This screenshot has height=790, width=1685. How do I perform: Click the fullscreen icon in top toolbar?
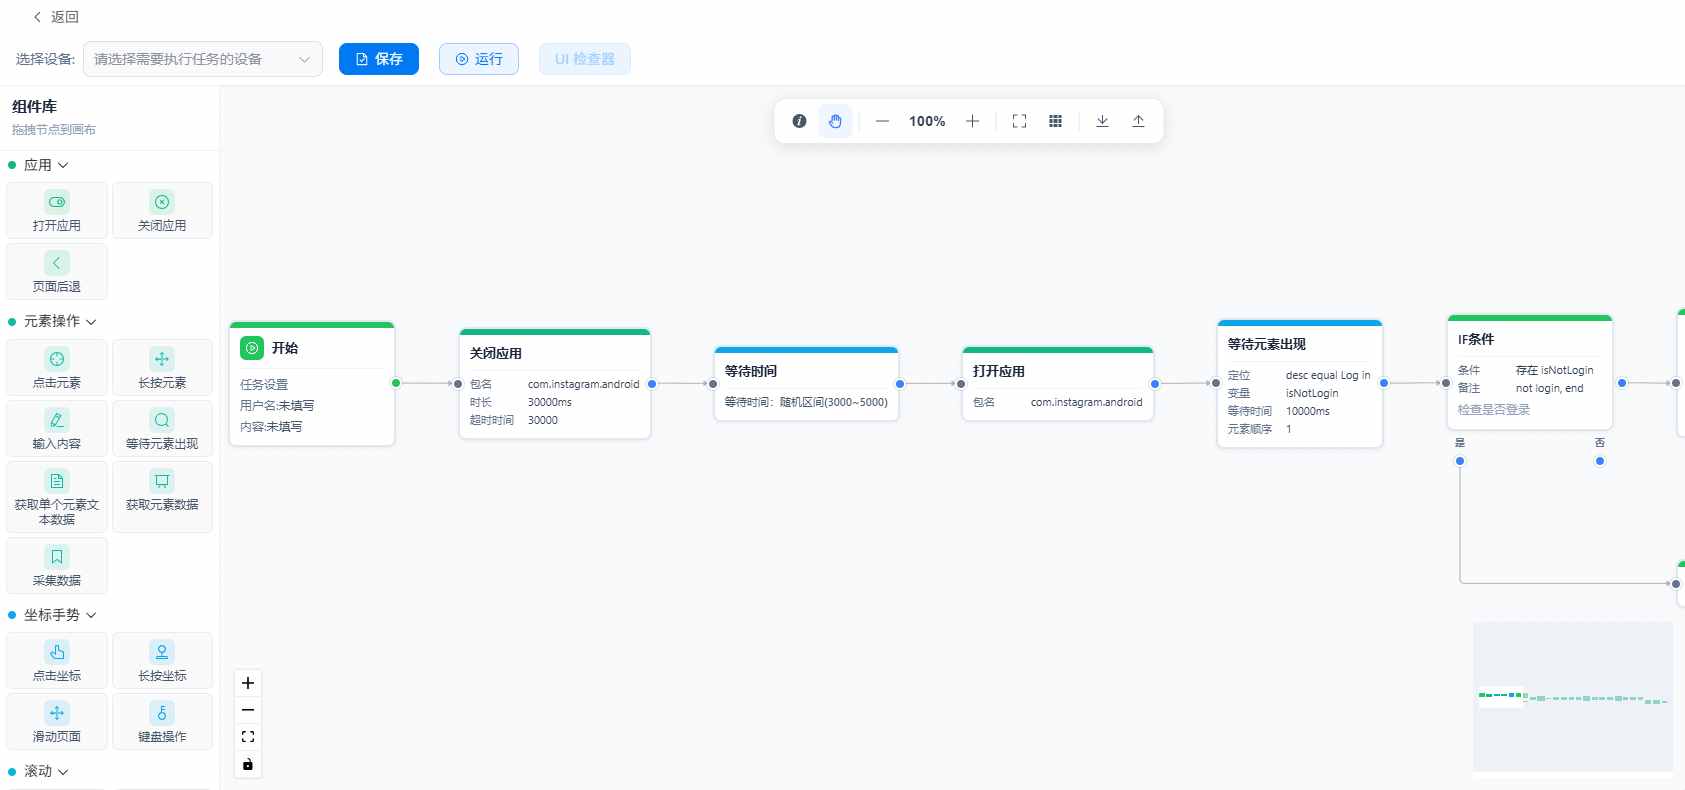[x=1019, y=121]
